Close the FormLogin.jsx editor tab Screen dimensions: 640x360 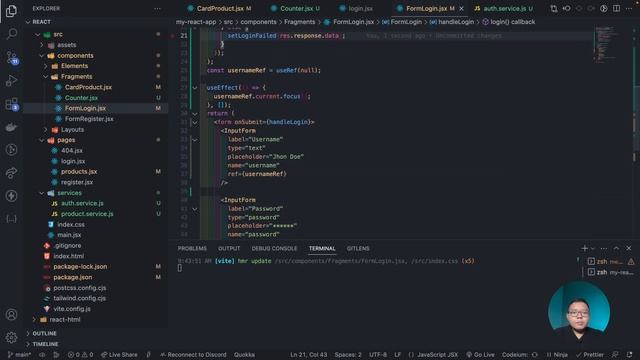coord(461,9)
